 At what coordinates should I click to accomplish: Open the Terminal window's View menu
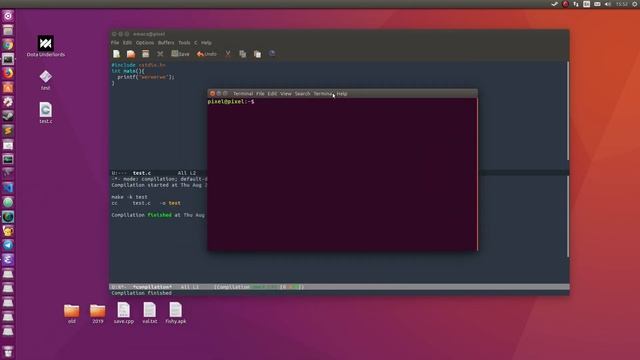286,93
